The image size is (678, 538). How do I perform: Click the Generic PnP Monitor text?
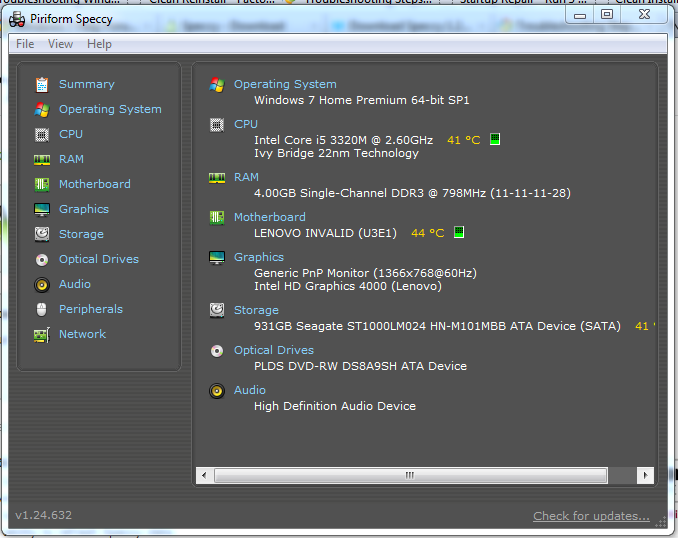[x=365, y=273]
